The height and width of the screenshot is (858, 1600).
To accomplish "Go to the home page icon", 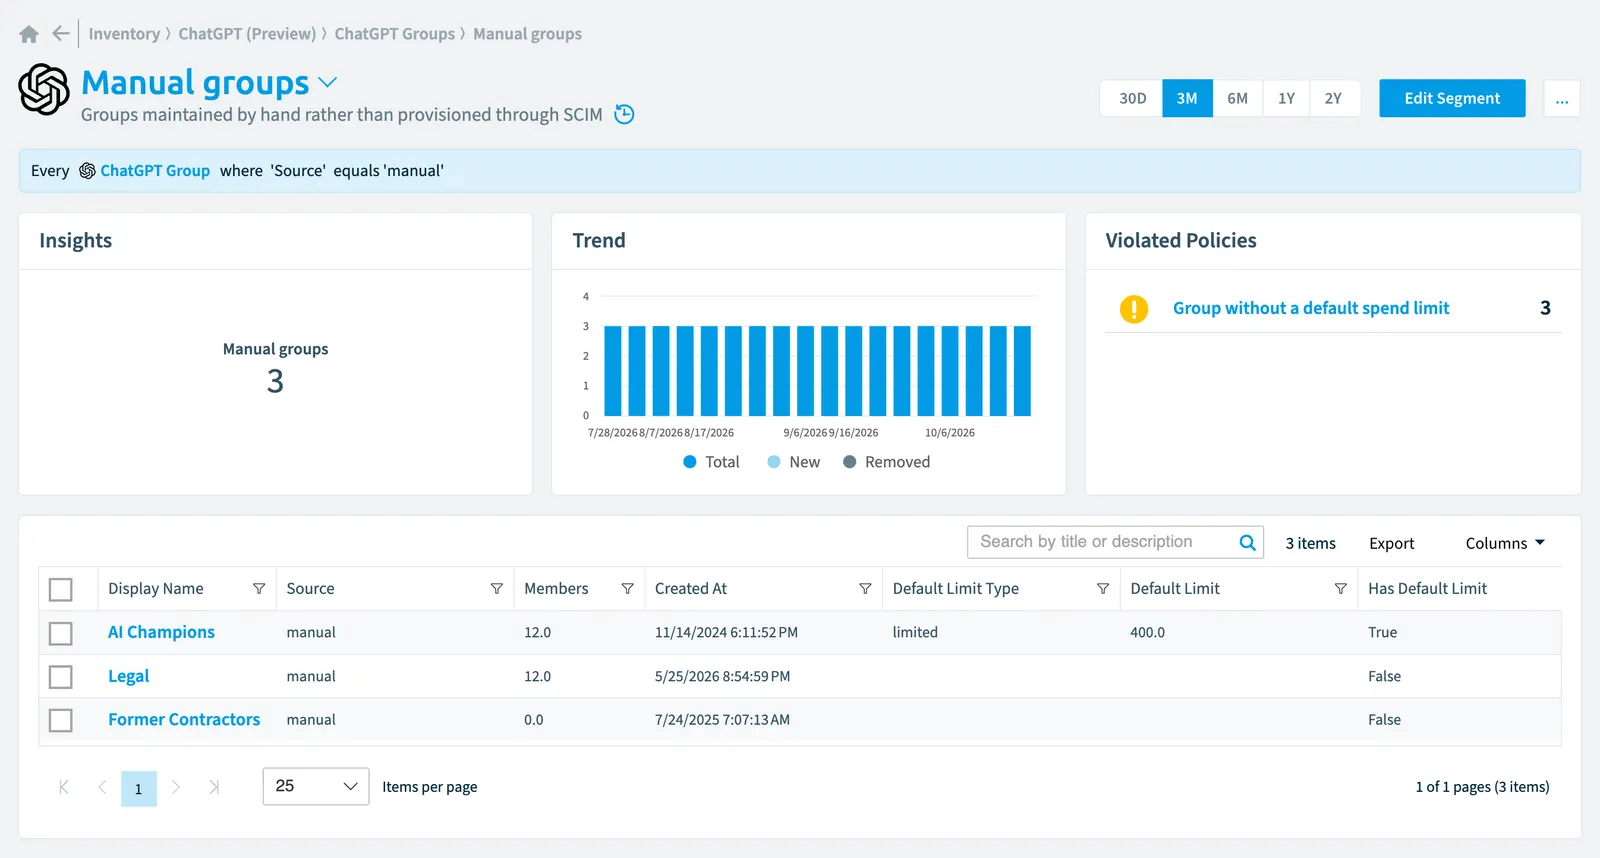I will [x=29, y=34].
